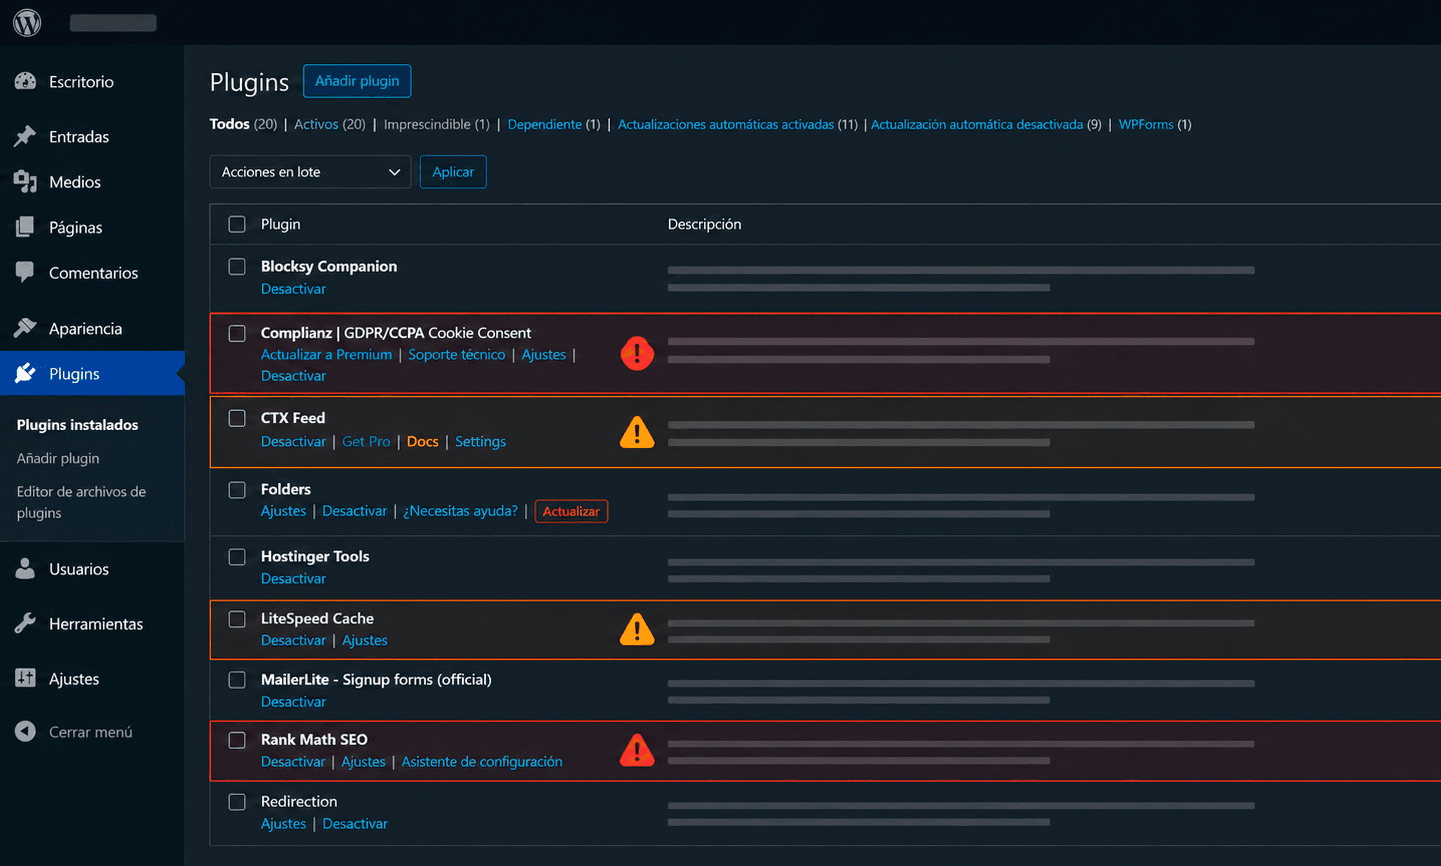Screen dimensions: 1441x866
Task: Click the Apariencia paintbrush icon
Action: pyautogui.click(x=26, y=328)
